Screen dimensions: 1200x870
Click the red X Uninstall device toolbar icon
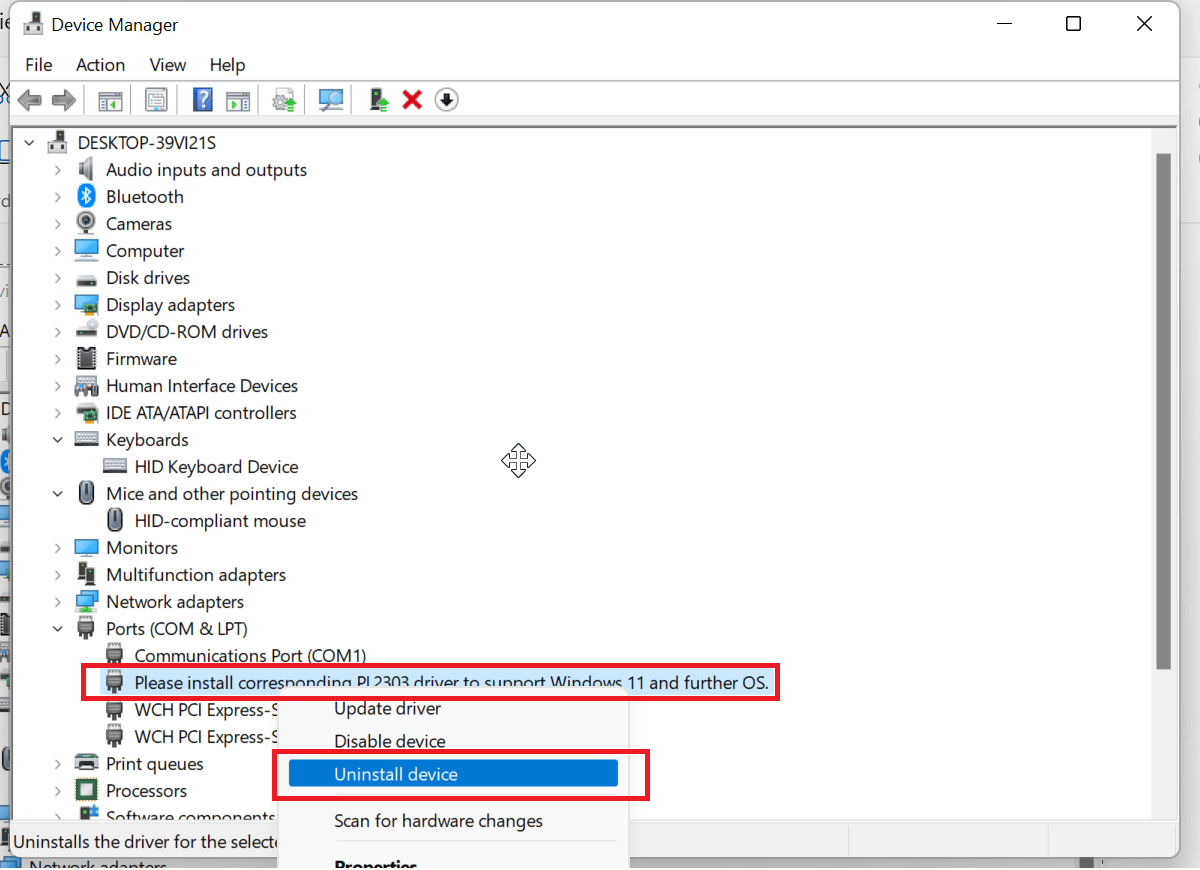pyautogui.click(x=412, y=99)
